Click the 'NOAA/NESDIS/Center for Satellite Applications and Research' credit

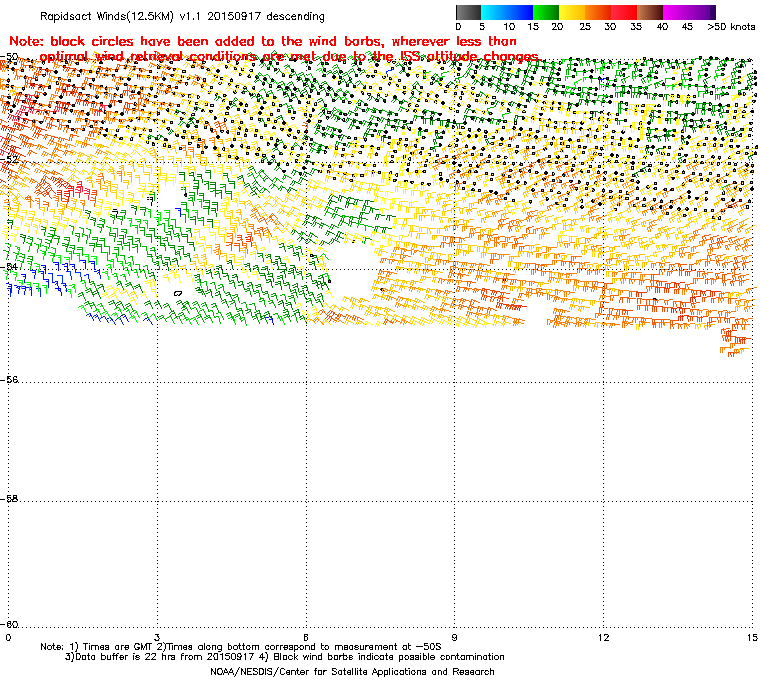[x=352, y=672]
